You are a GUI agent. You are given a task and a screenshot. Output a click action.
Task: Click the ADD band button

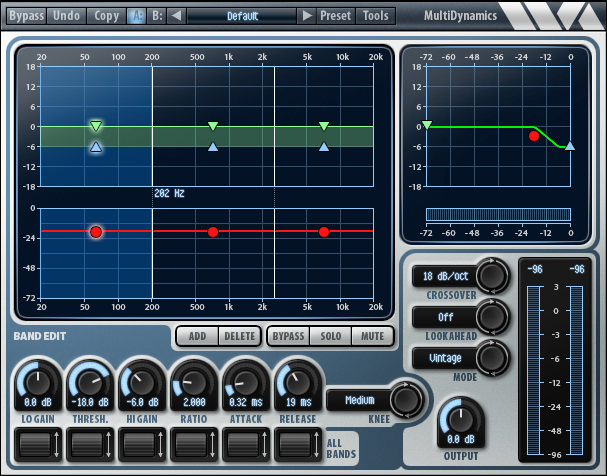[197, 336]
